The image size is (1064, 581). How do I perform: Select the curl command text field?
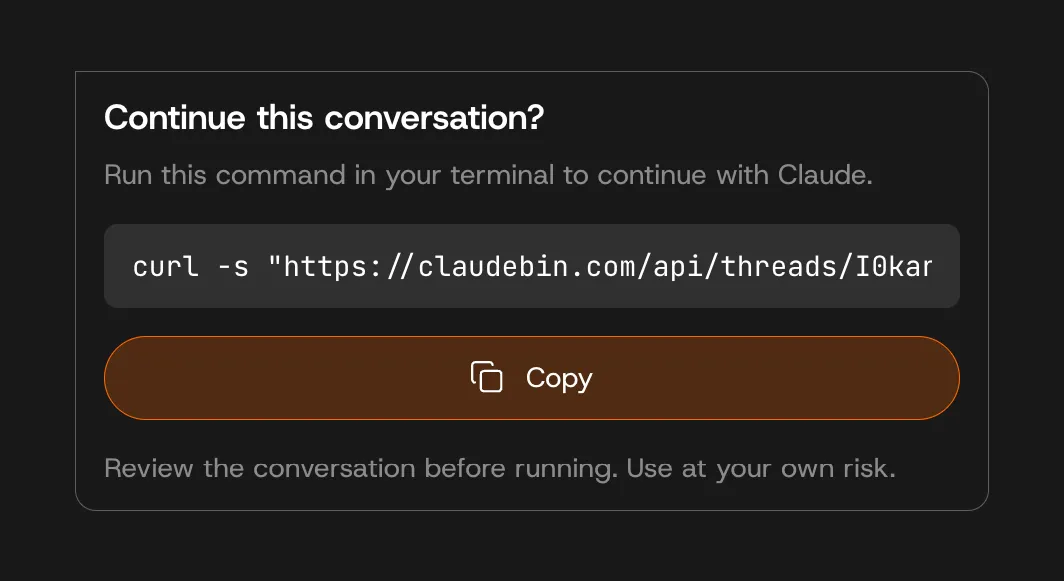[531, 266]
